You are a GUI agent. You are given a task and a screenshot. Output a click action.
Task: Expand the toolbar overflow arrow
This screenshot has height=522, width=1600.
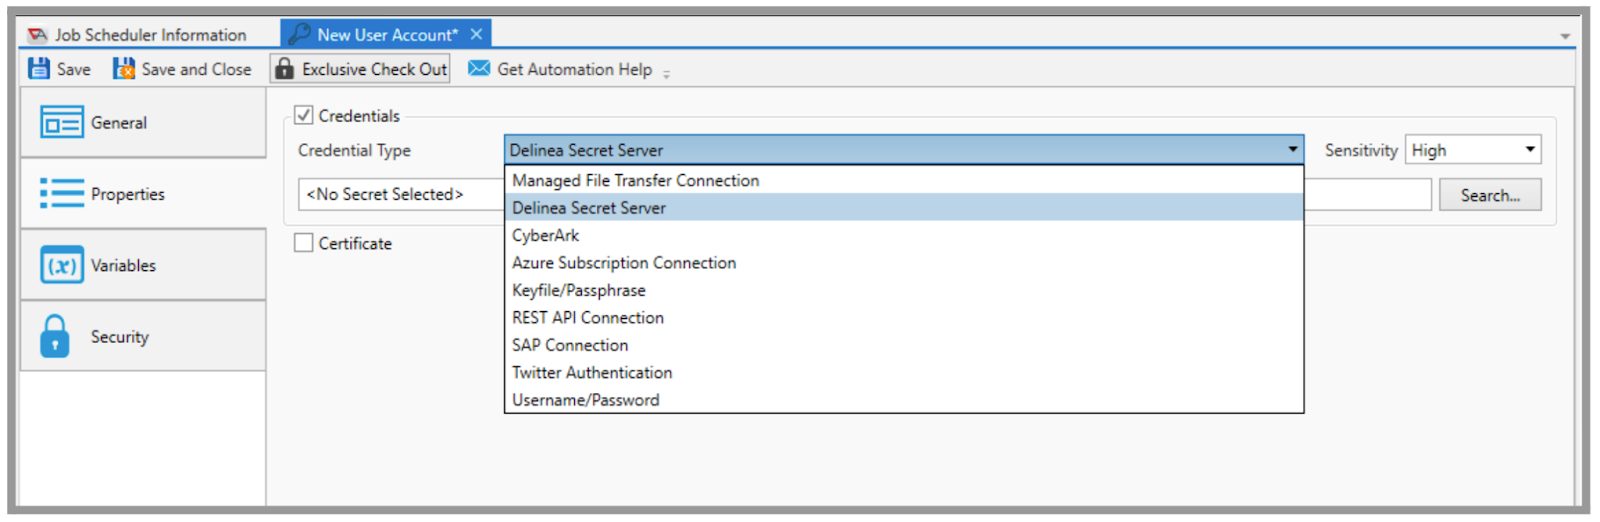(x=666, y=74)
